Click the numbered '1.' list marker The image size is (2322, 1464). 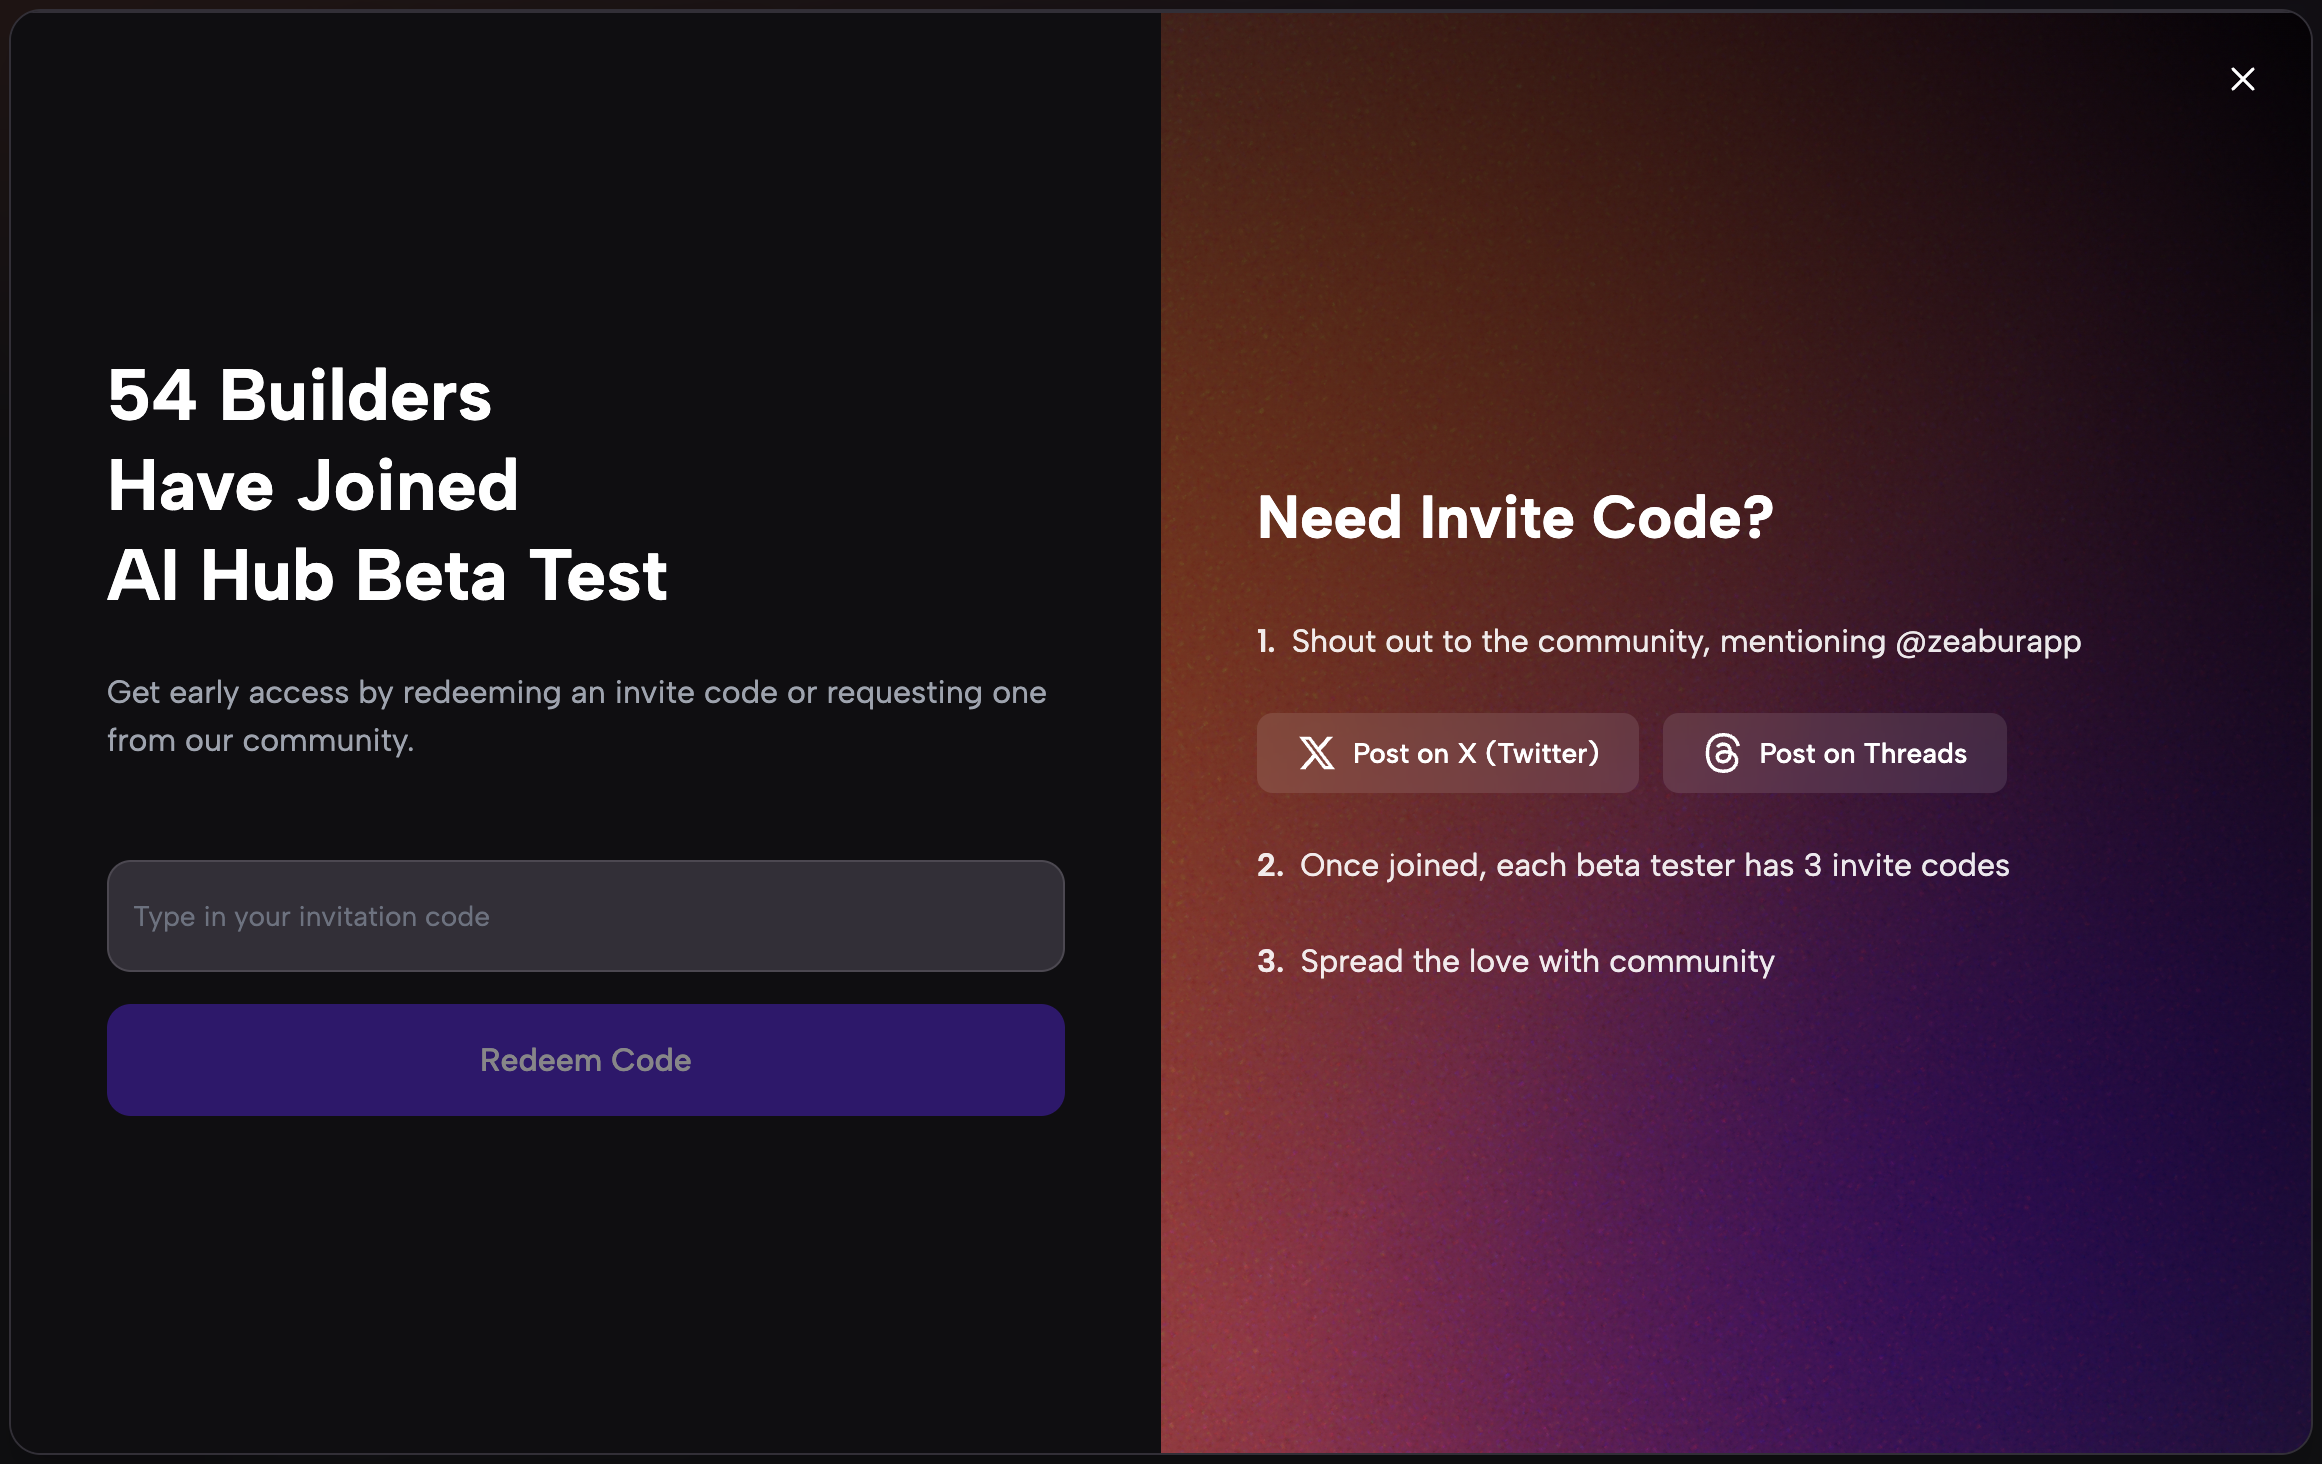(x=1268, y=642)
